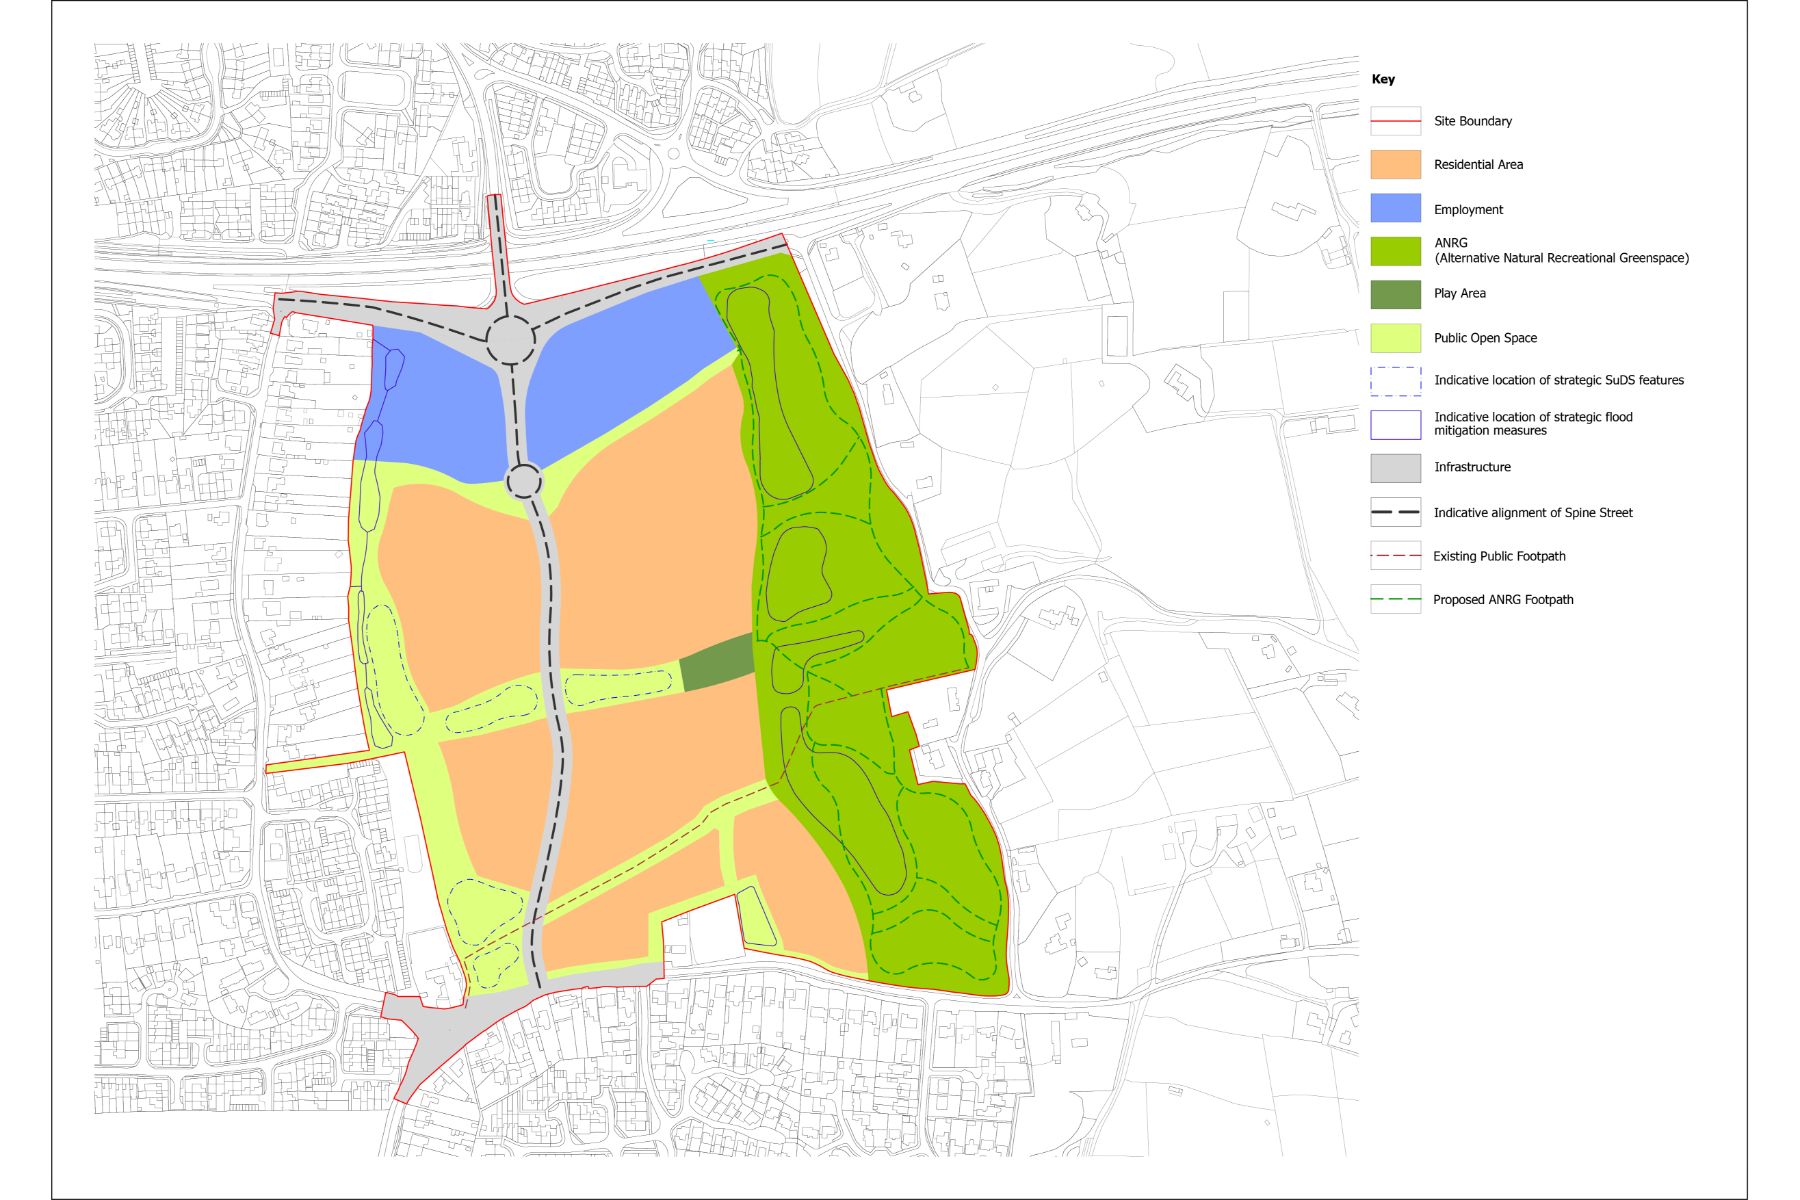The height and width of the screenshot is (1200, 1800).
Task: Click the small roundabout south of employment area
Action: 524,481
